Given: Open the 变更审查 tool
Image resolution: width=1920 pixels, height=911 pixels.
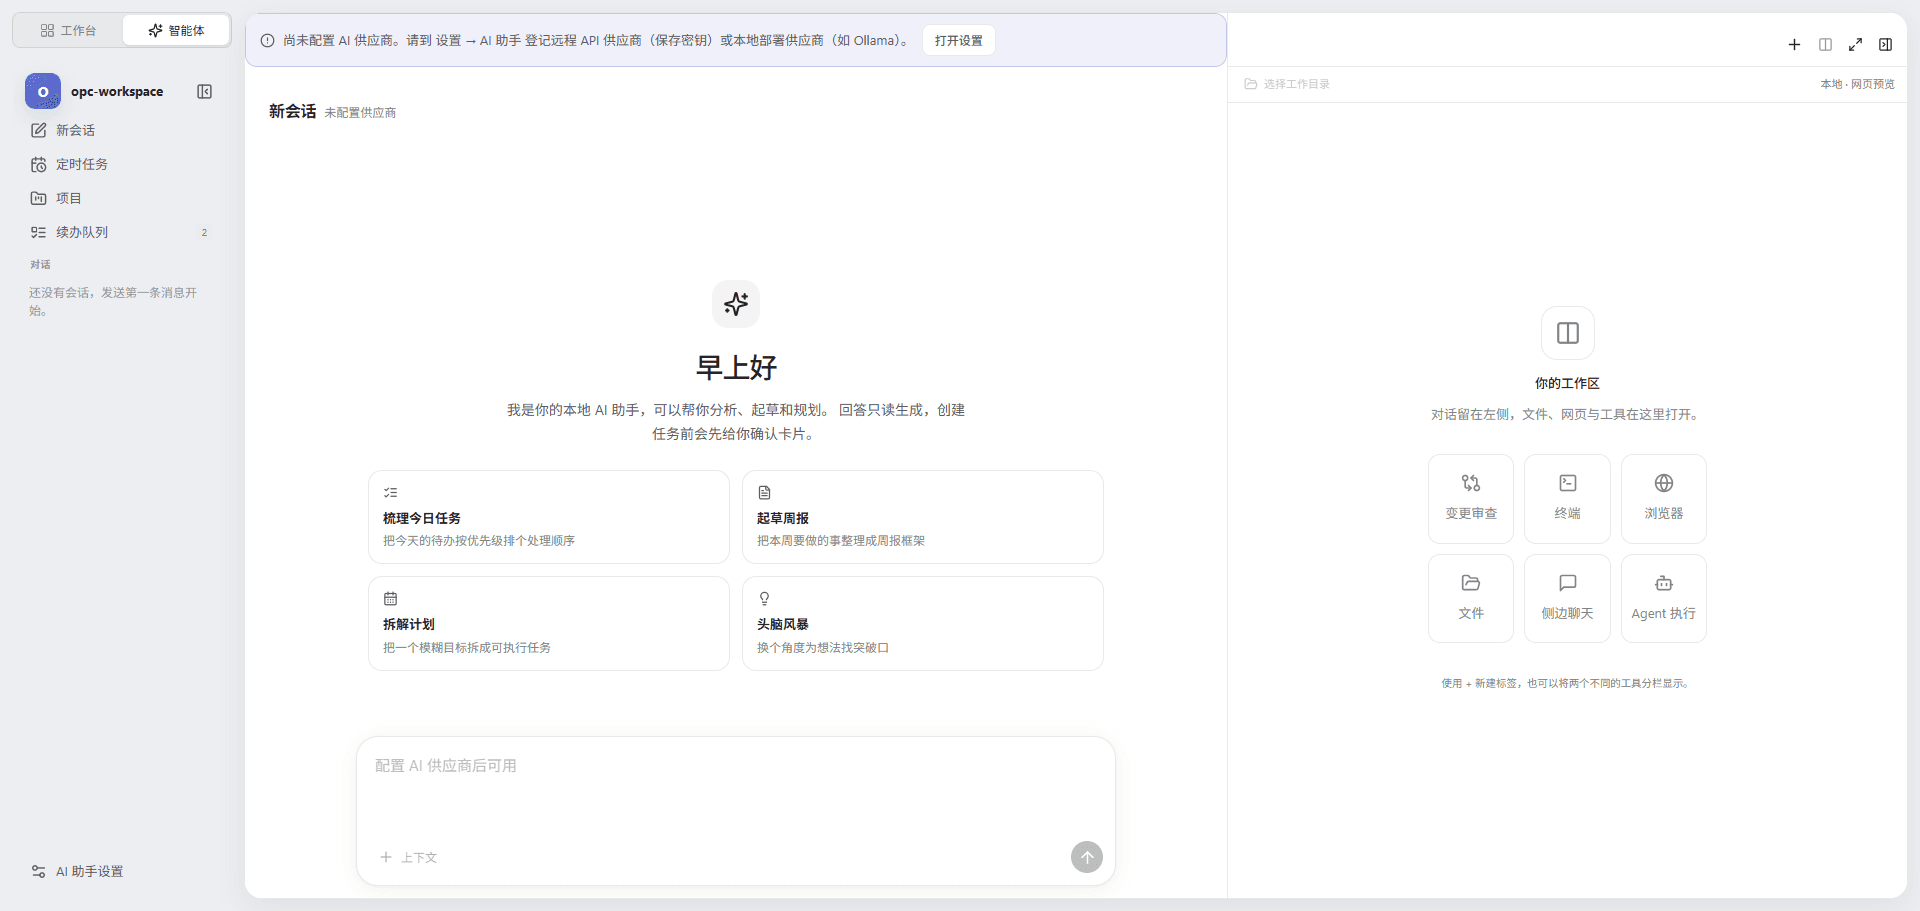Looking at the screenshot, I should (1471, 499).
